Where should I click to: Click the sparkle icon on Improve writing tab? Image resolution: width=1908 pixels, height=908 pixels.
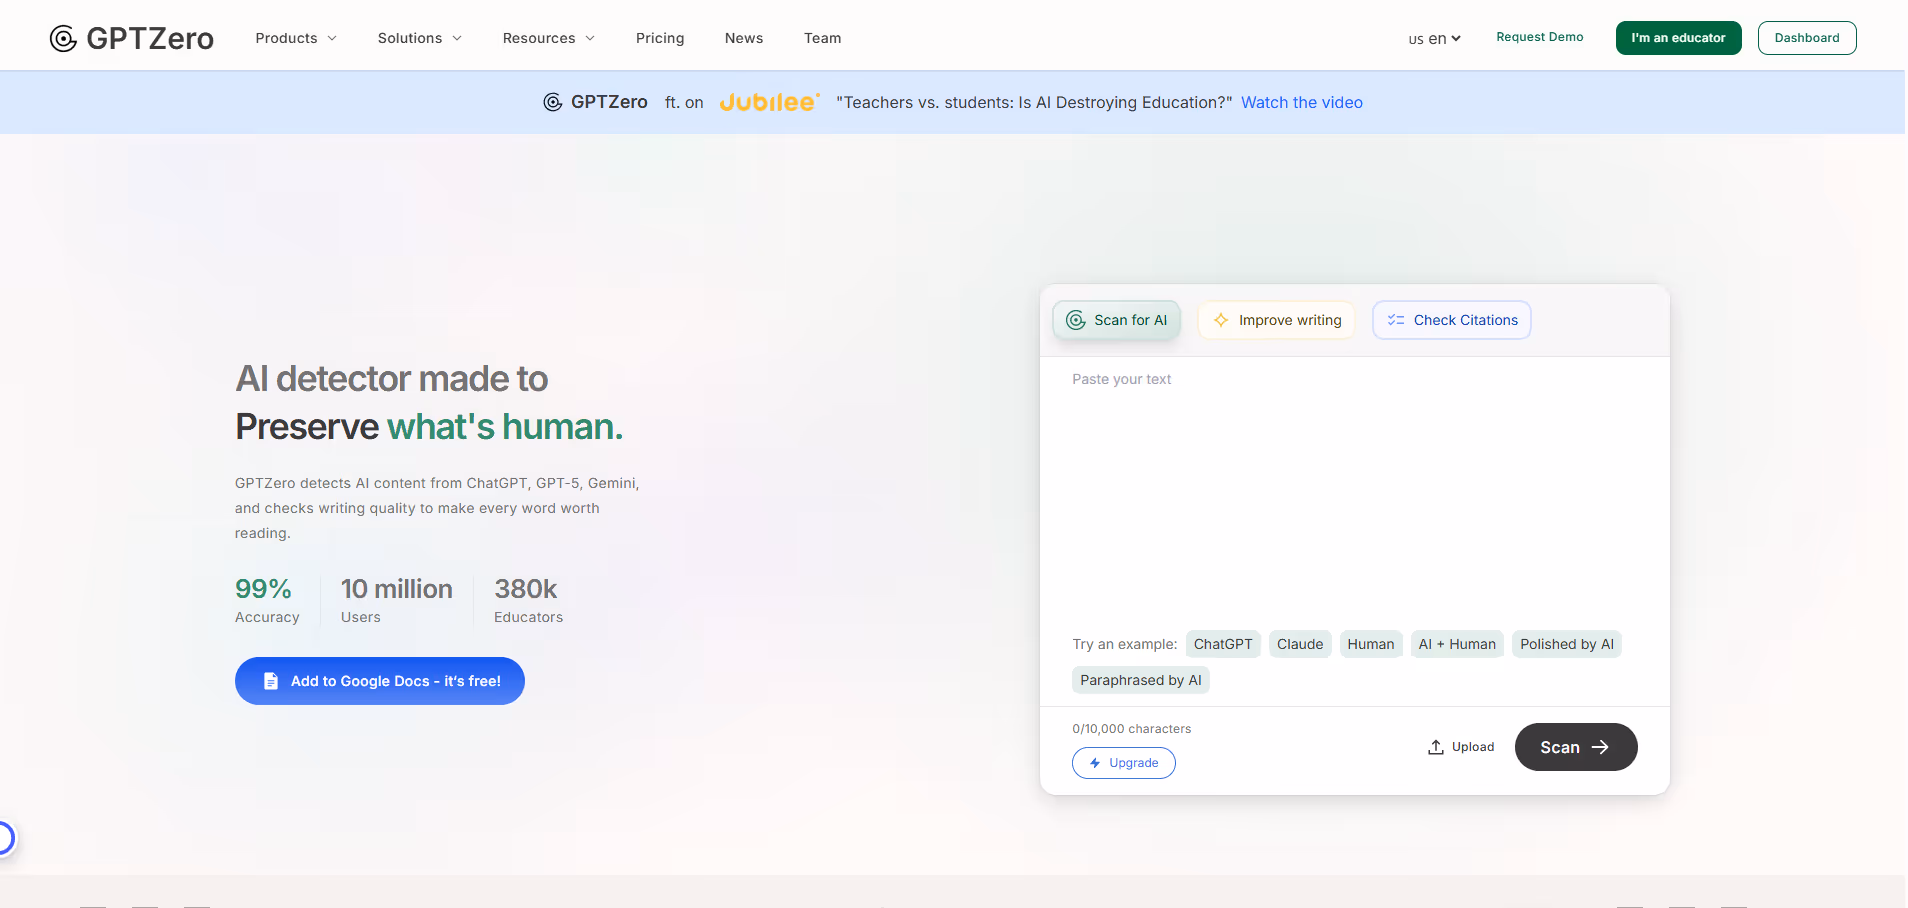tap(1221, 320)
